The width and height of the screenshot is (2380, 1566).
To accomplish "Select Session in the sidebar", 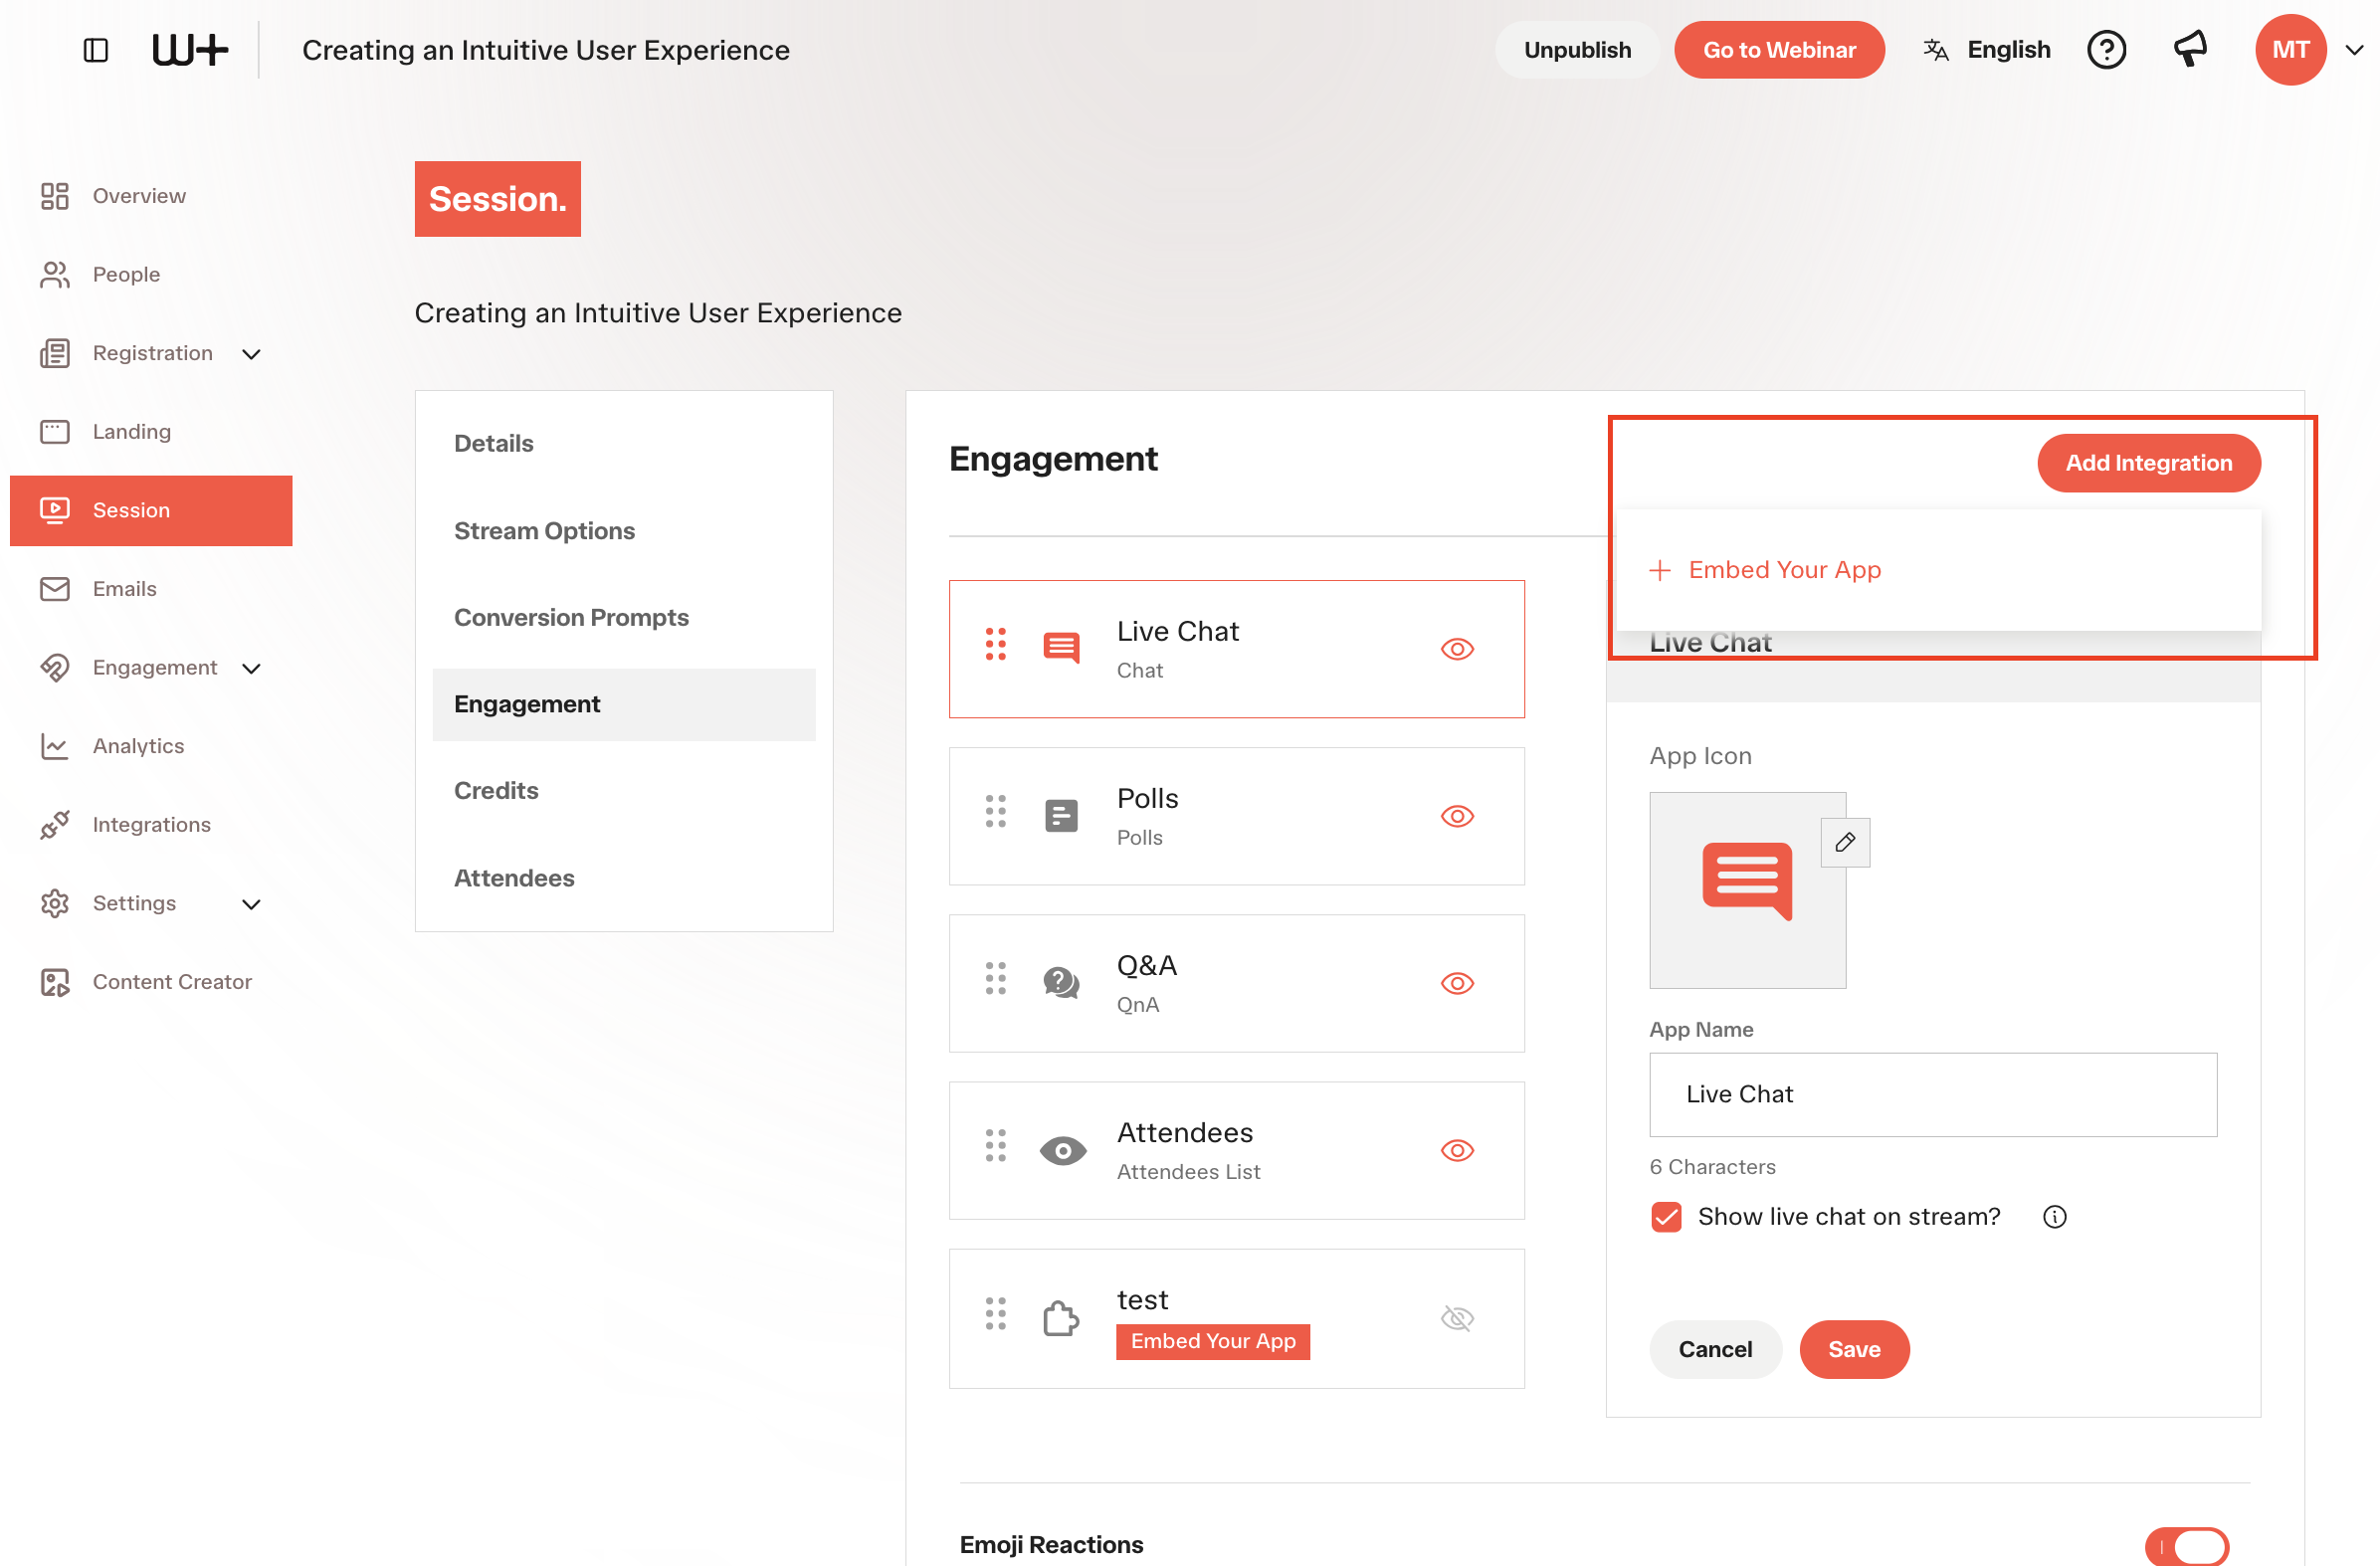I will point(151,510).
